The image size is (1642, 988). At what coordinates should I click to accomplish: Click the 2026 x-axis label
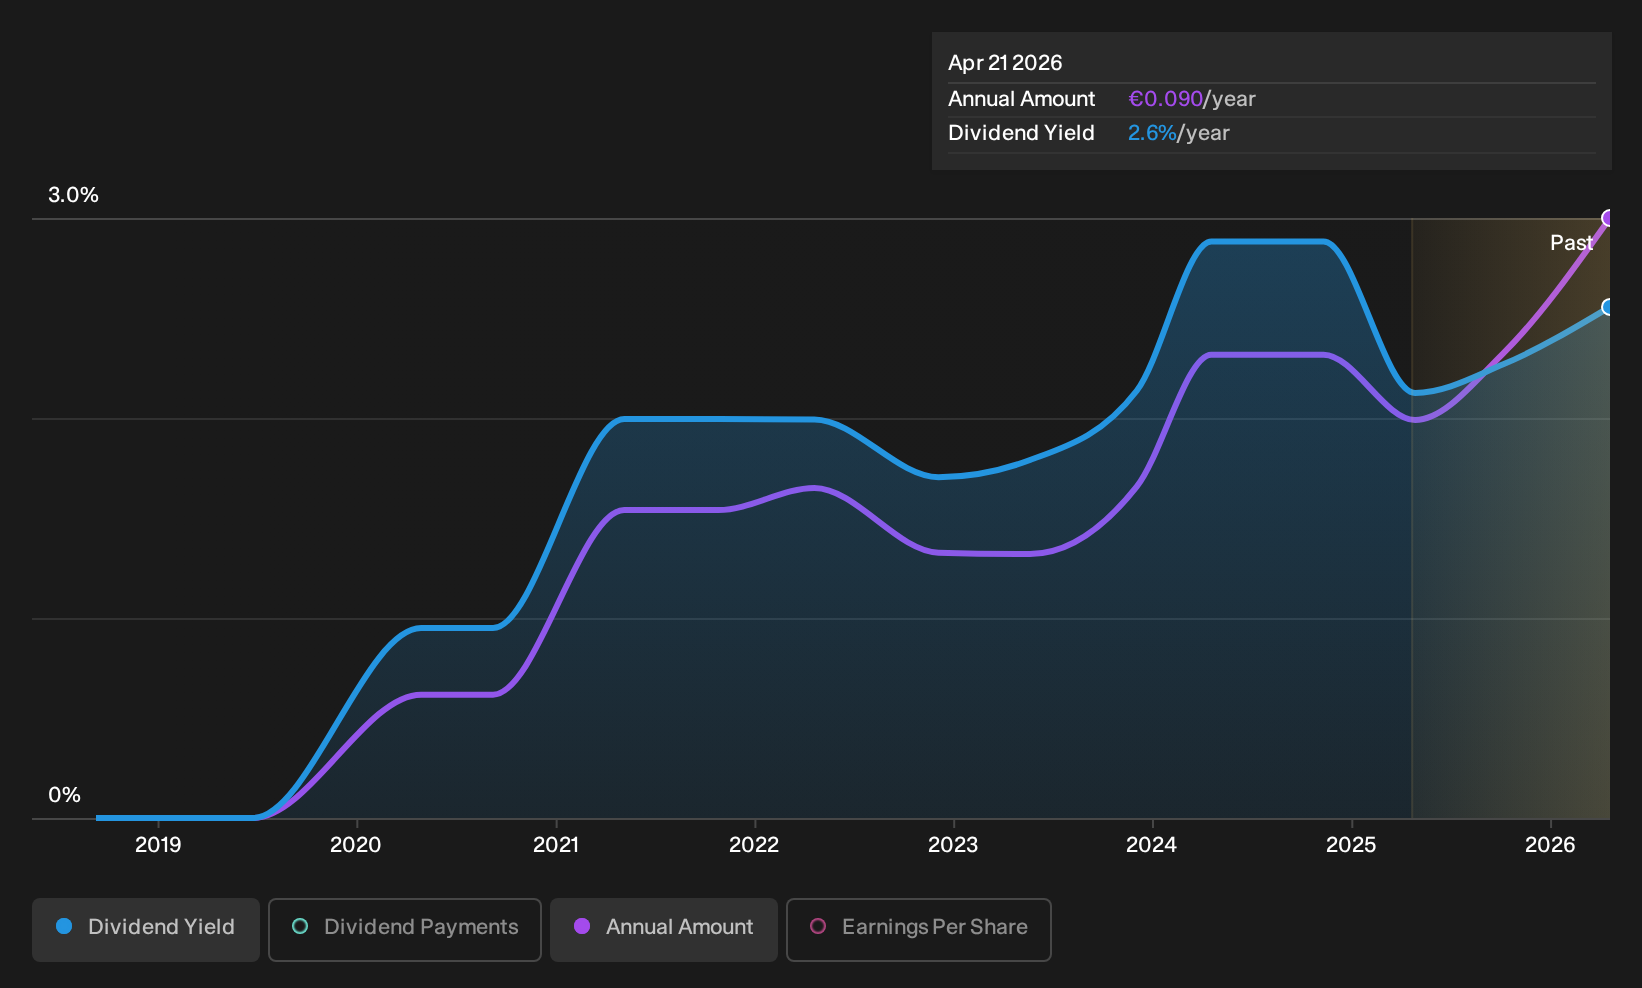pyautogui.click(x=1550, y=845)
